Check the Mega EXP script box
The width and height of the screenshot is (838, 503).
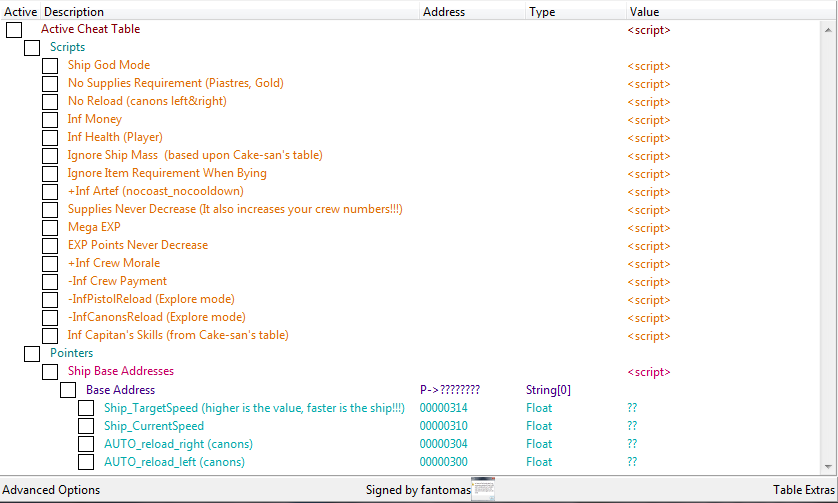coord(50,228)
